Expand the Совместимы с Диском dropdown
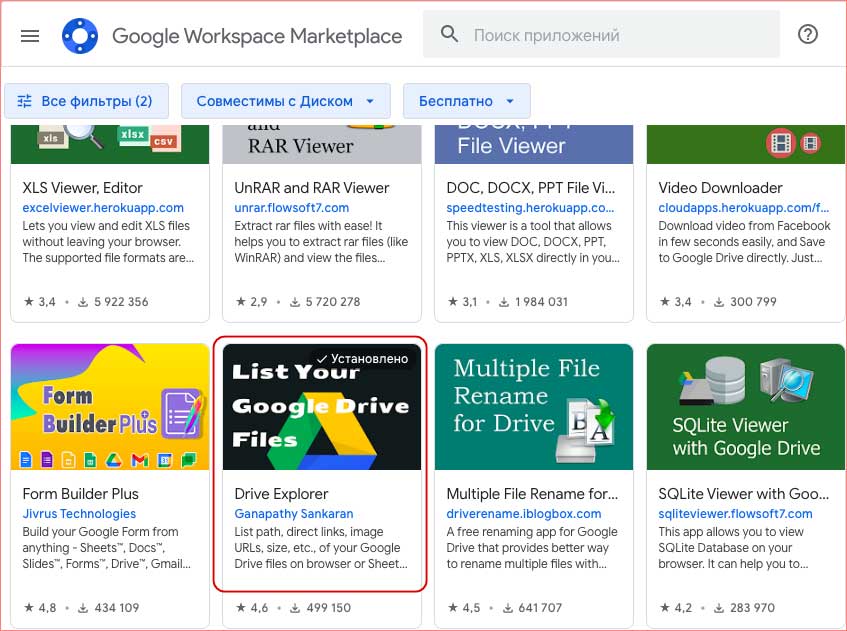The width and height of the screenshot is (847, 631). coord(286,101)
